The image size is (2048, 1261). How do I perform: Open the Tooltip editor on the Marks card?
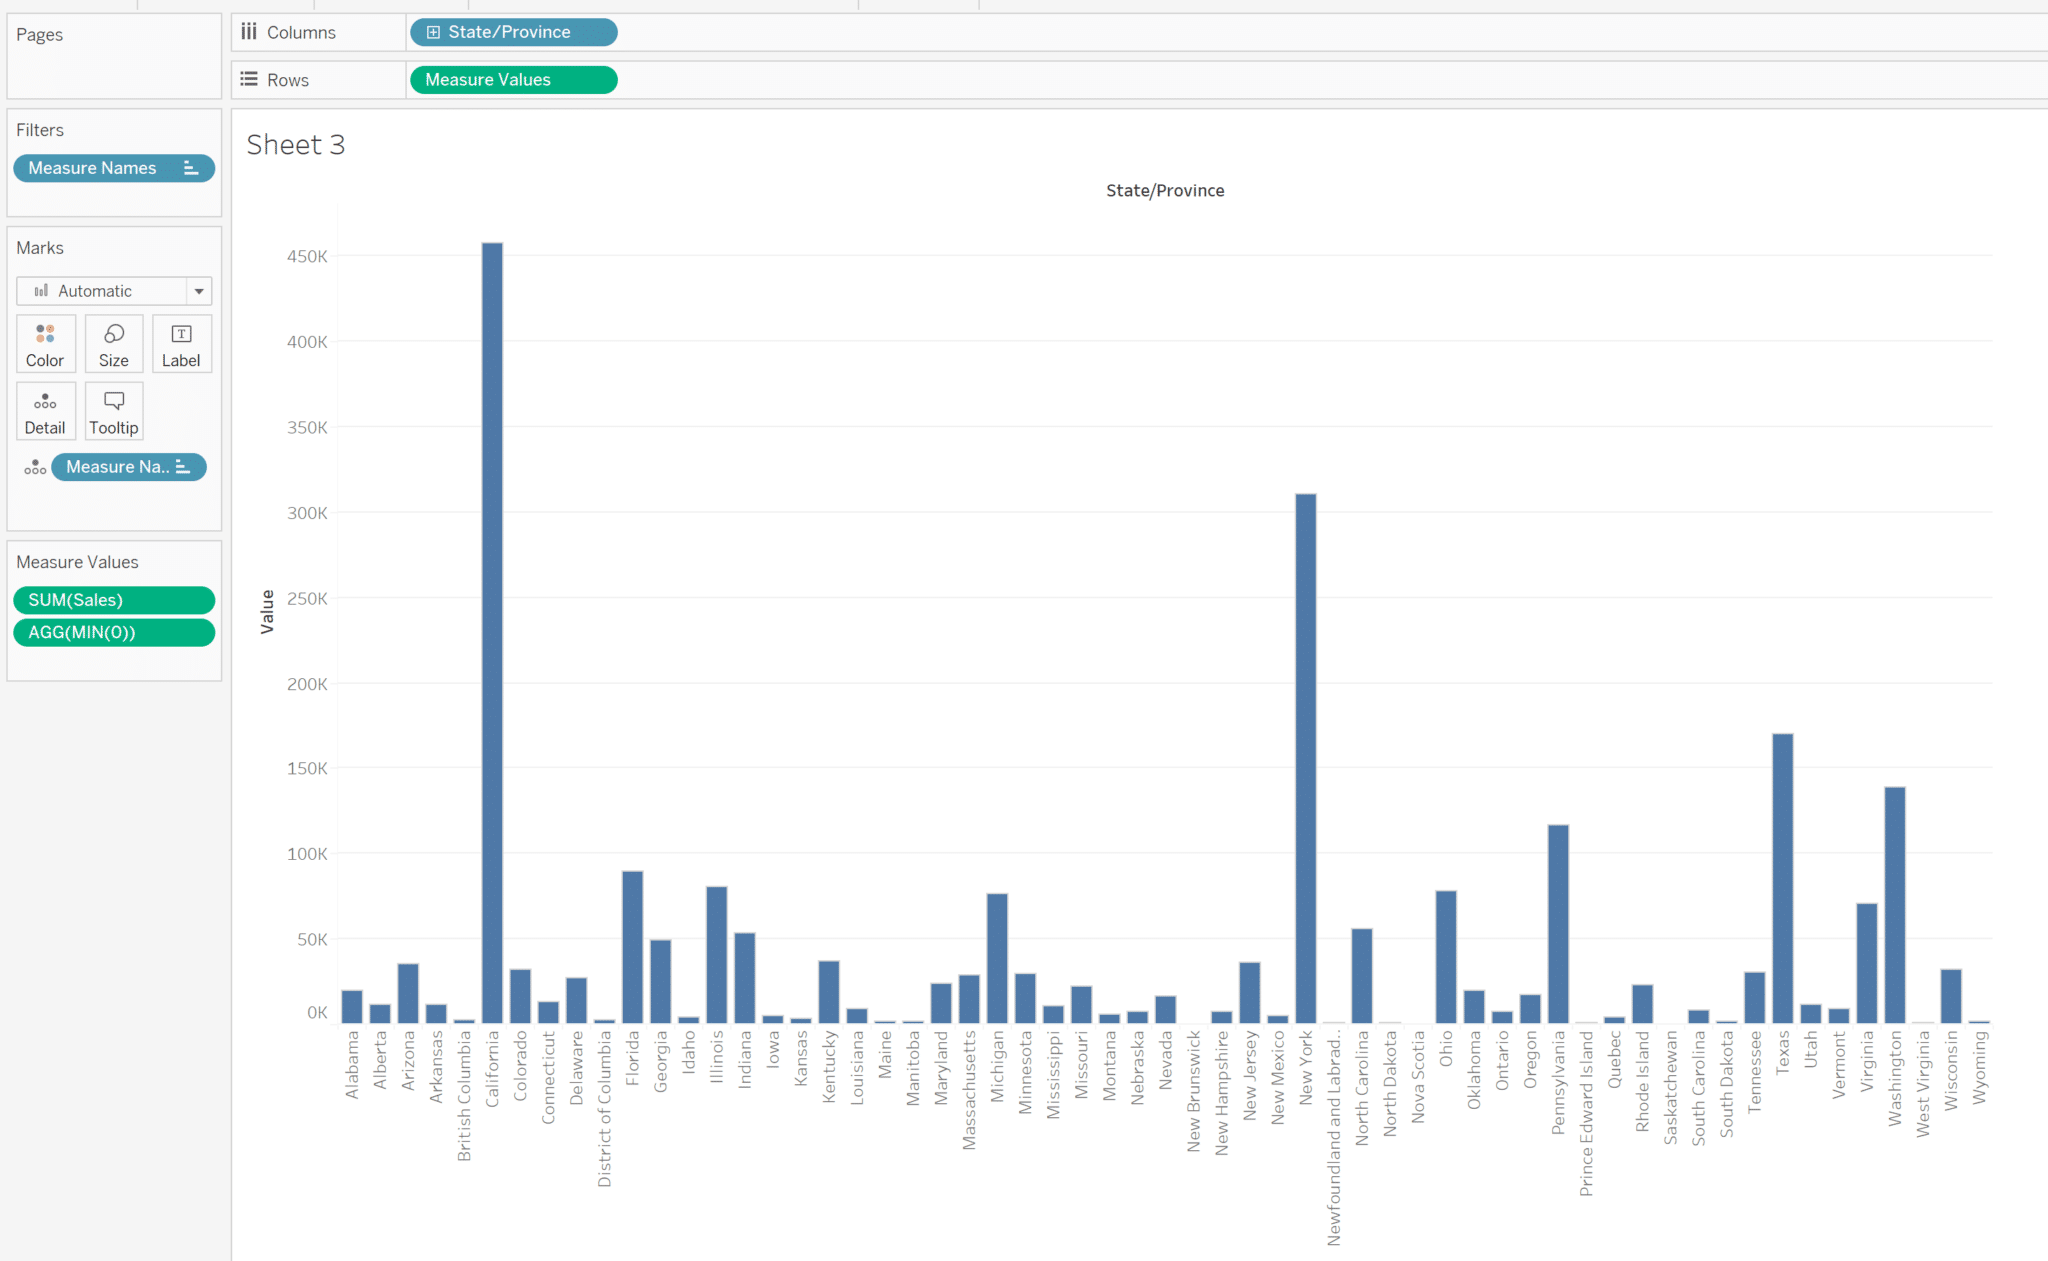pyautogui.click(x=113, y=410)
